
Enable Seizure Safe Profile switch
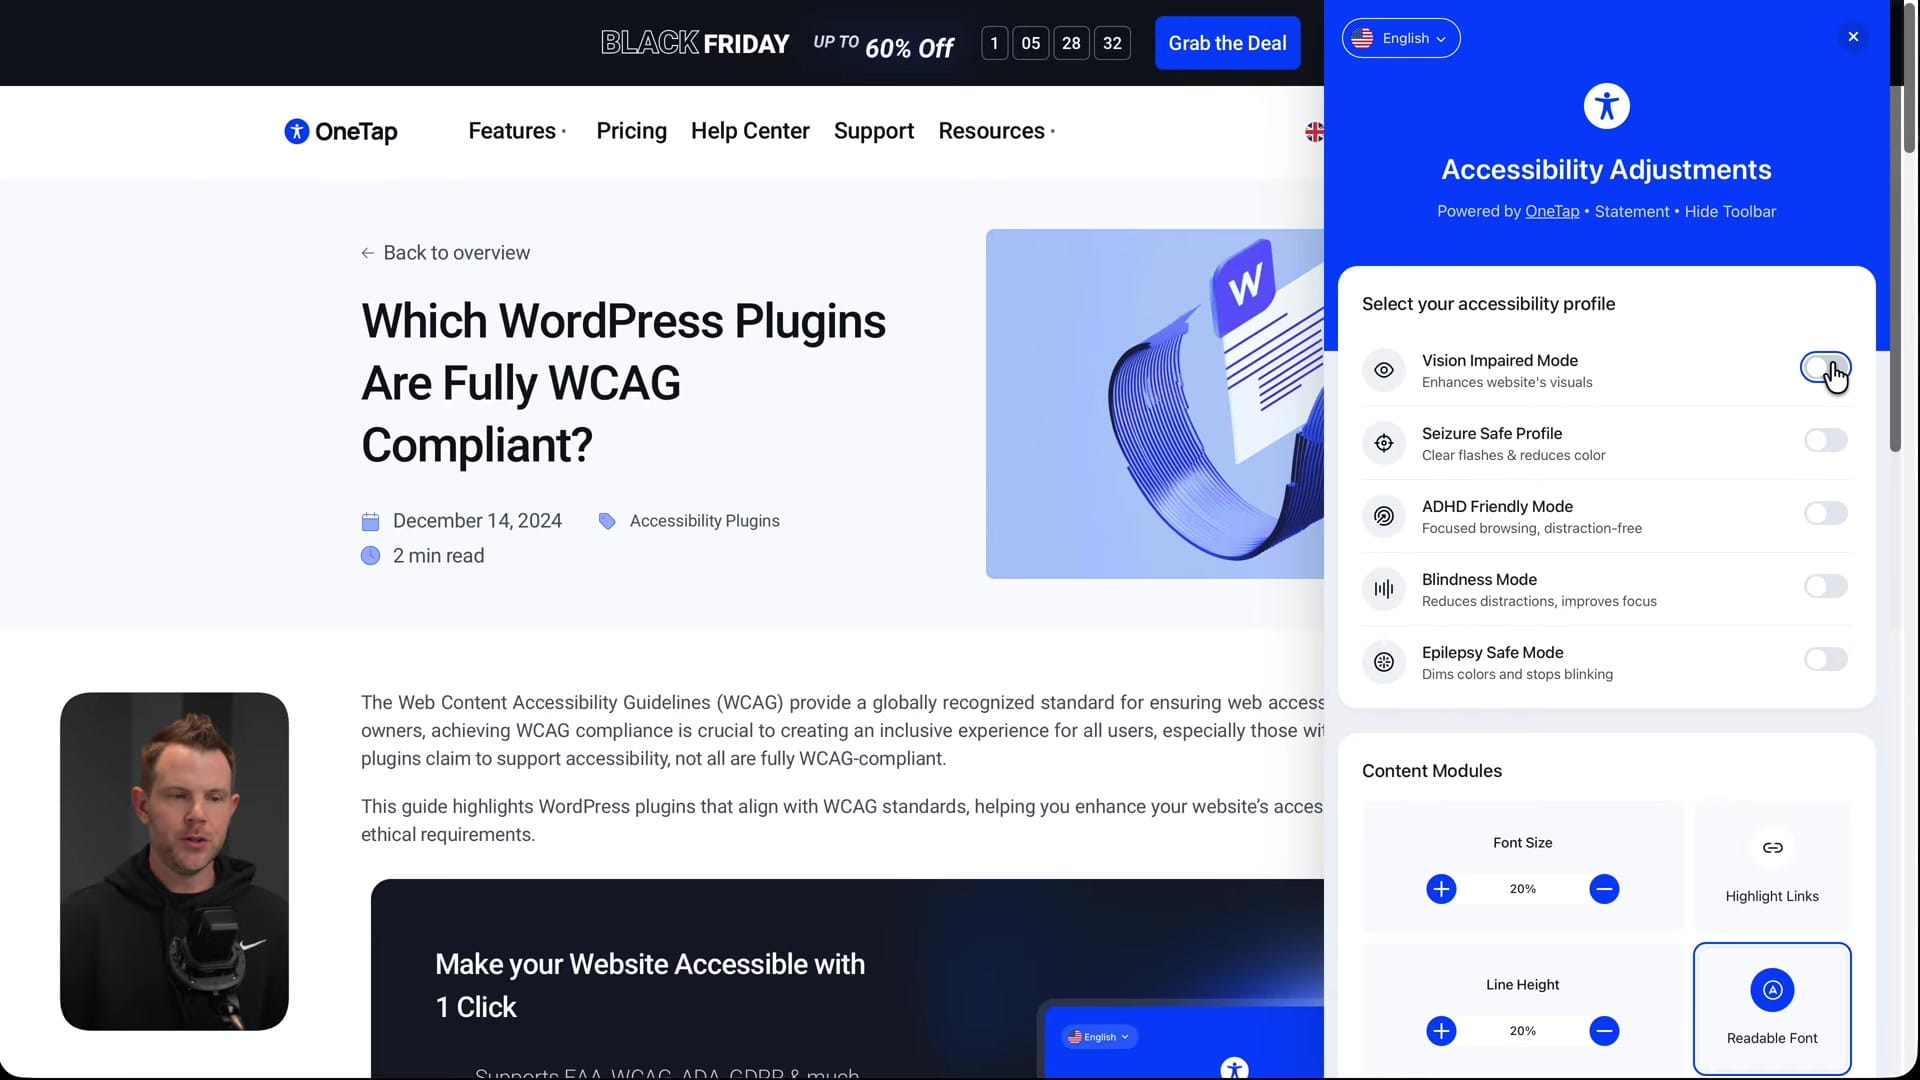pyautogui.click(x=1825, y=440)
